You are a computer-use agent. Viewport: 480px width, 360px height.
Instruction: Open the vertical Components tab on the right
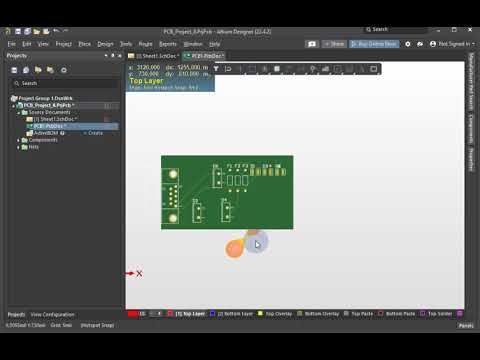(x=471, y=128)
